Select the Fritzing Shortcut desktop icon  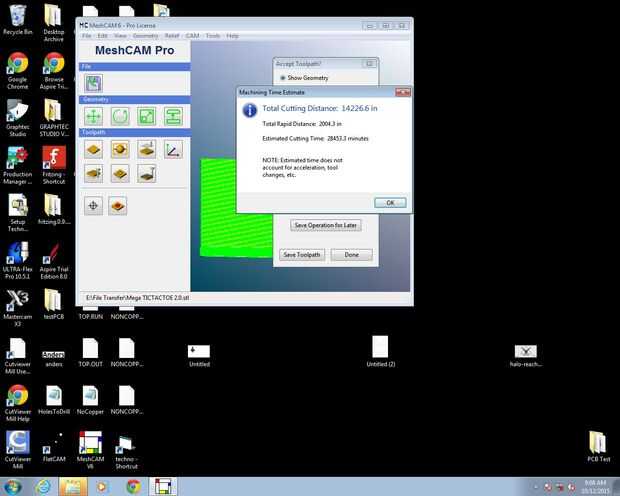pos(54,165)
